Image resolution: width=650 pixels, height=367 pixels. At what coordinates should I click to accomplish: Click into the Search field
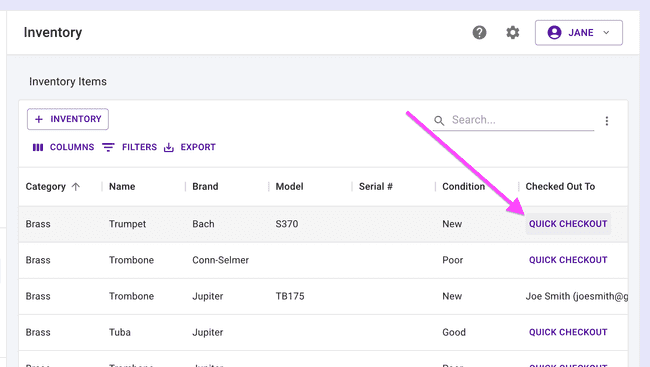(522, 120)
